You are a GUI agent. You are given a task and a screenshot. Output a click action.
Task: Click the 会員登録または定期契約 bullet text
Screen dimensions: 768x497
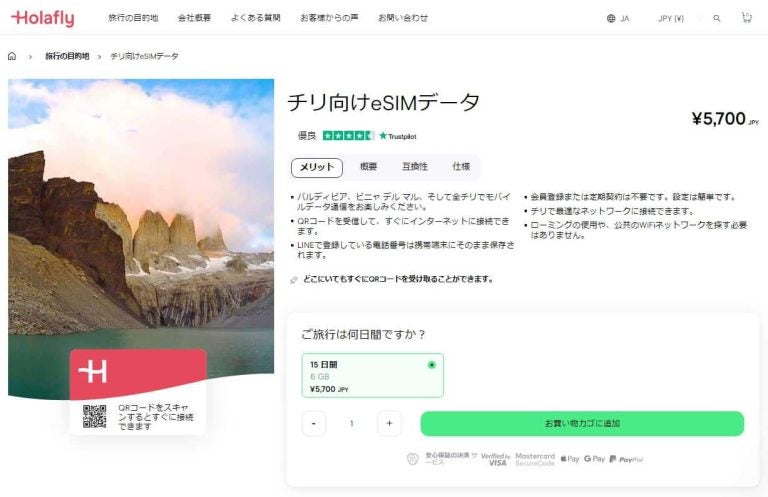pos(633,197)
